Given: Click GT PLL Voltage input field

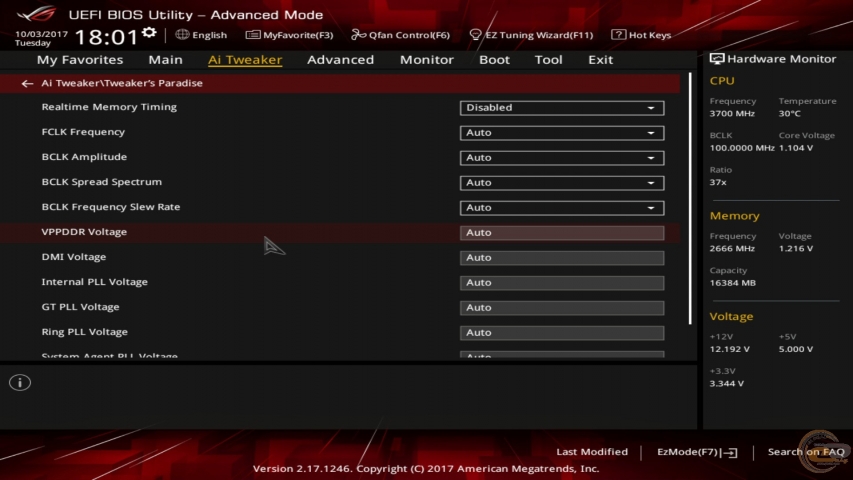Looking at the screenshot, I should point(561,308).
